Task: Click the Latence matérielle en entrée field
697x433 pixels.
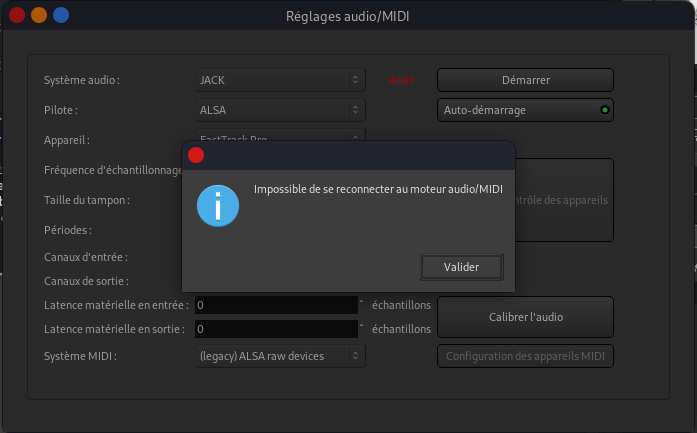Action: pos(275,304)
